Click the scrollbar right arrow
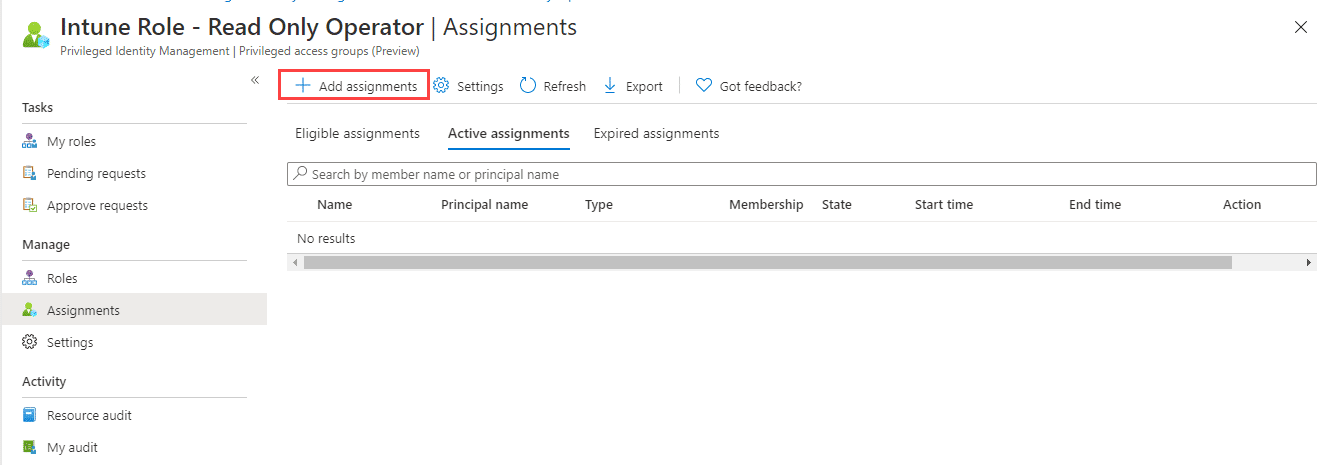Screen dimensions: 1327x465 tap(1309, 262)
